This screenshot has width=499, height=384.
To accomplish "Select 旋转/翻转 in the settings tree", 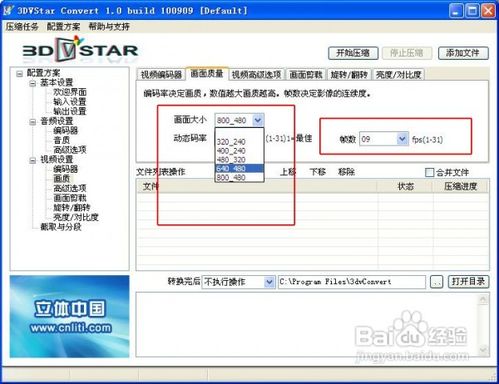I will (x=72, y=208).
